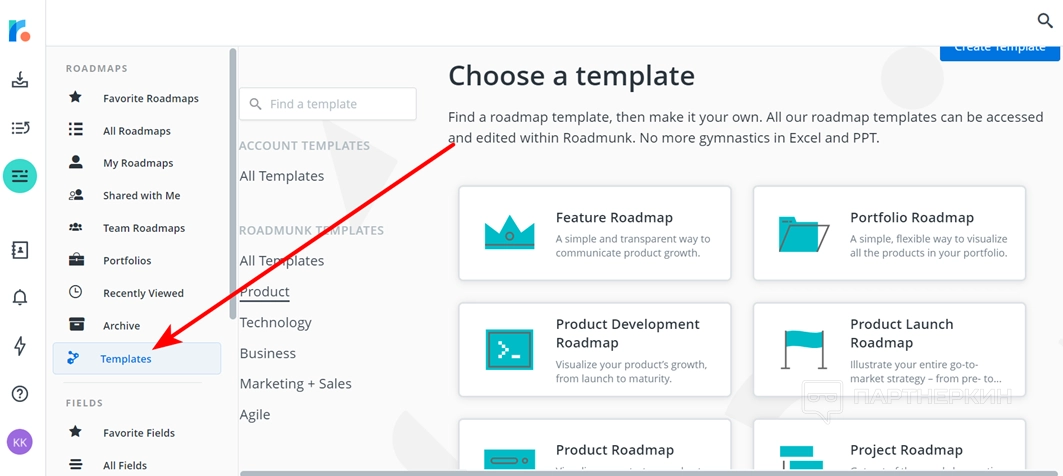Image resolution: width=1063 pixels, height=476 pixels.
Task: Choose the Feature Roadmap template card
Action: click(x=595, y=233)
